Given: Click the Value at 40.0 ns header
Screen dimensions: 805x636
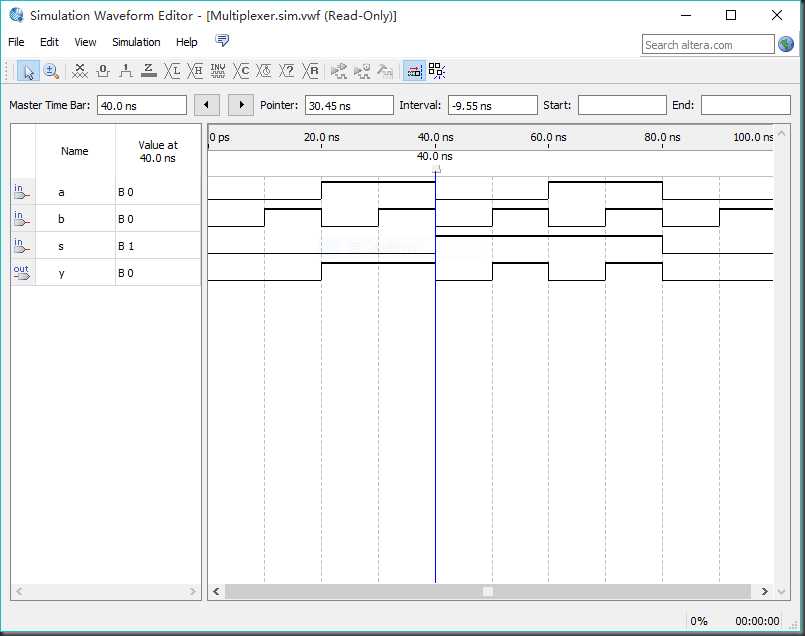Looking at the screenshot, I should coord(158,151).
